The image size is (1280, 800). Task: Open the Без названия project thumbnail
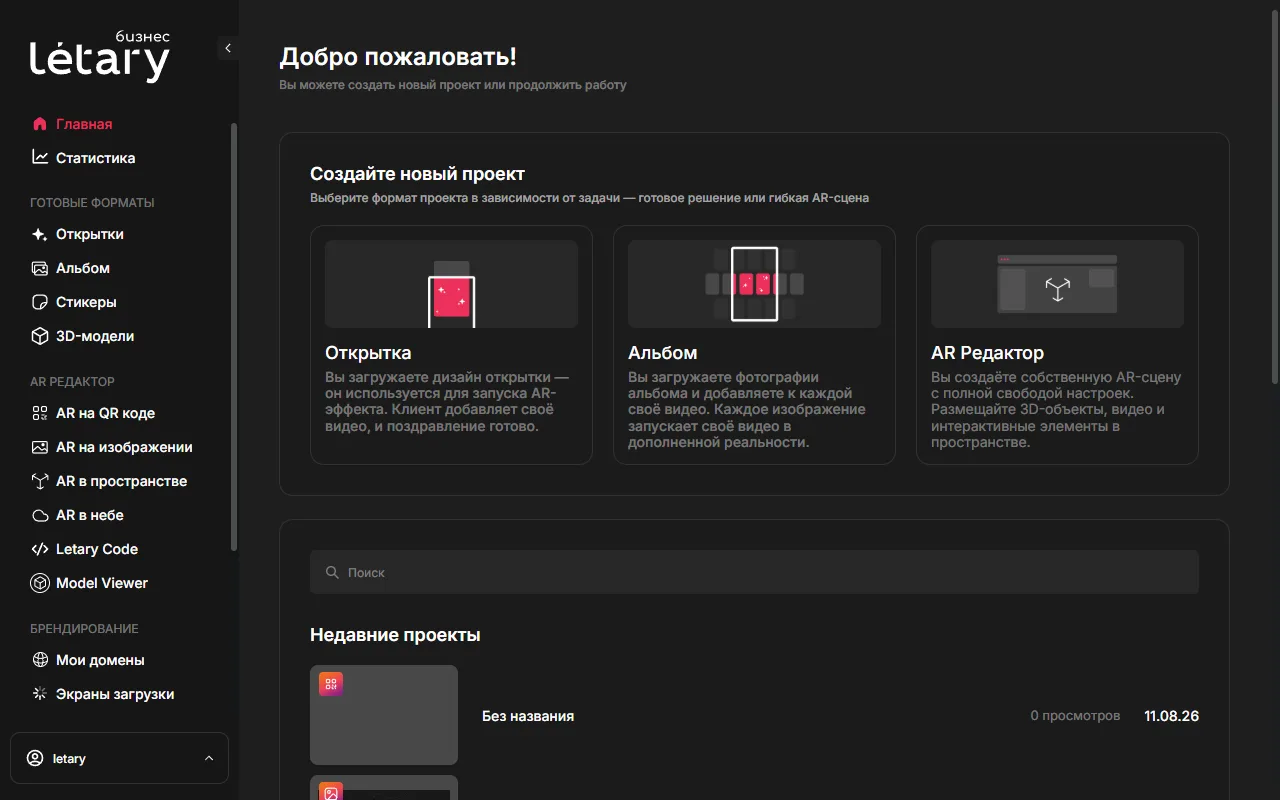tap(384, 715)
